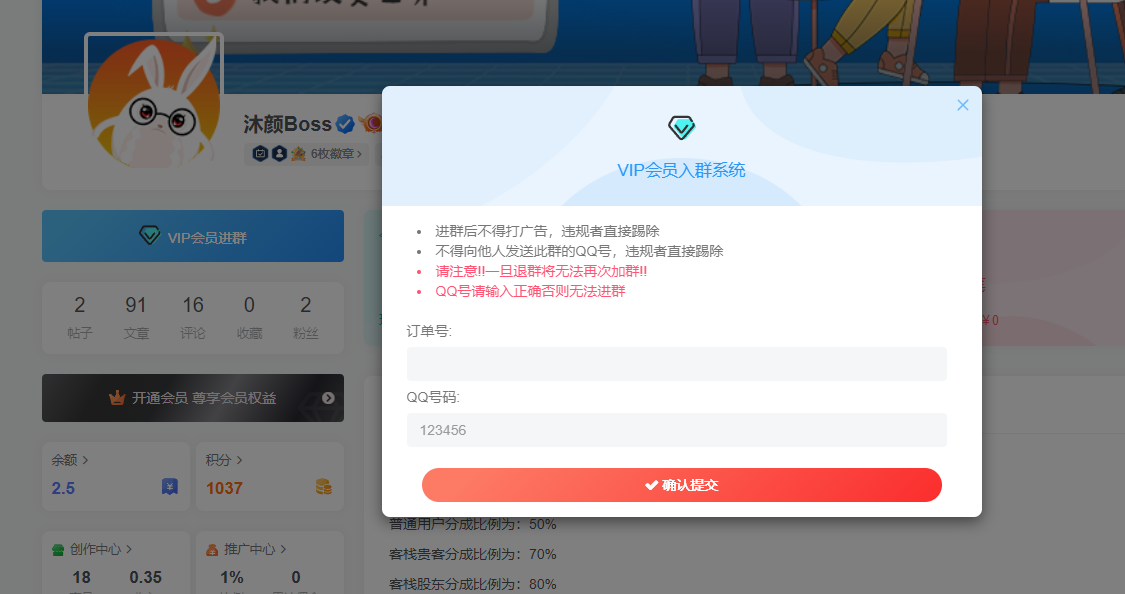Click the VIP会员进群 button
The width and height of the screenshot is (1125, 594).
pos(193,236)
